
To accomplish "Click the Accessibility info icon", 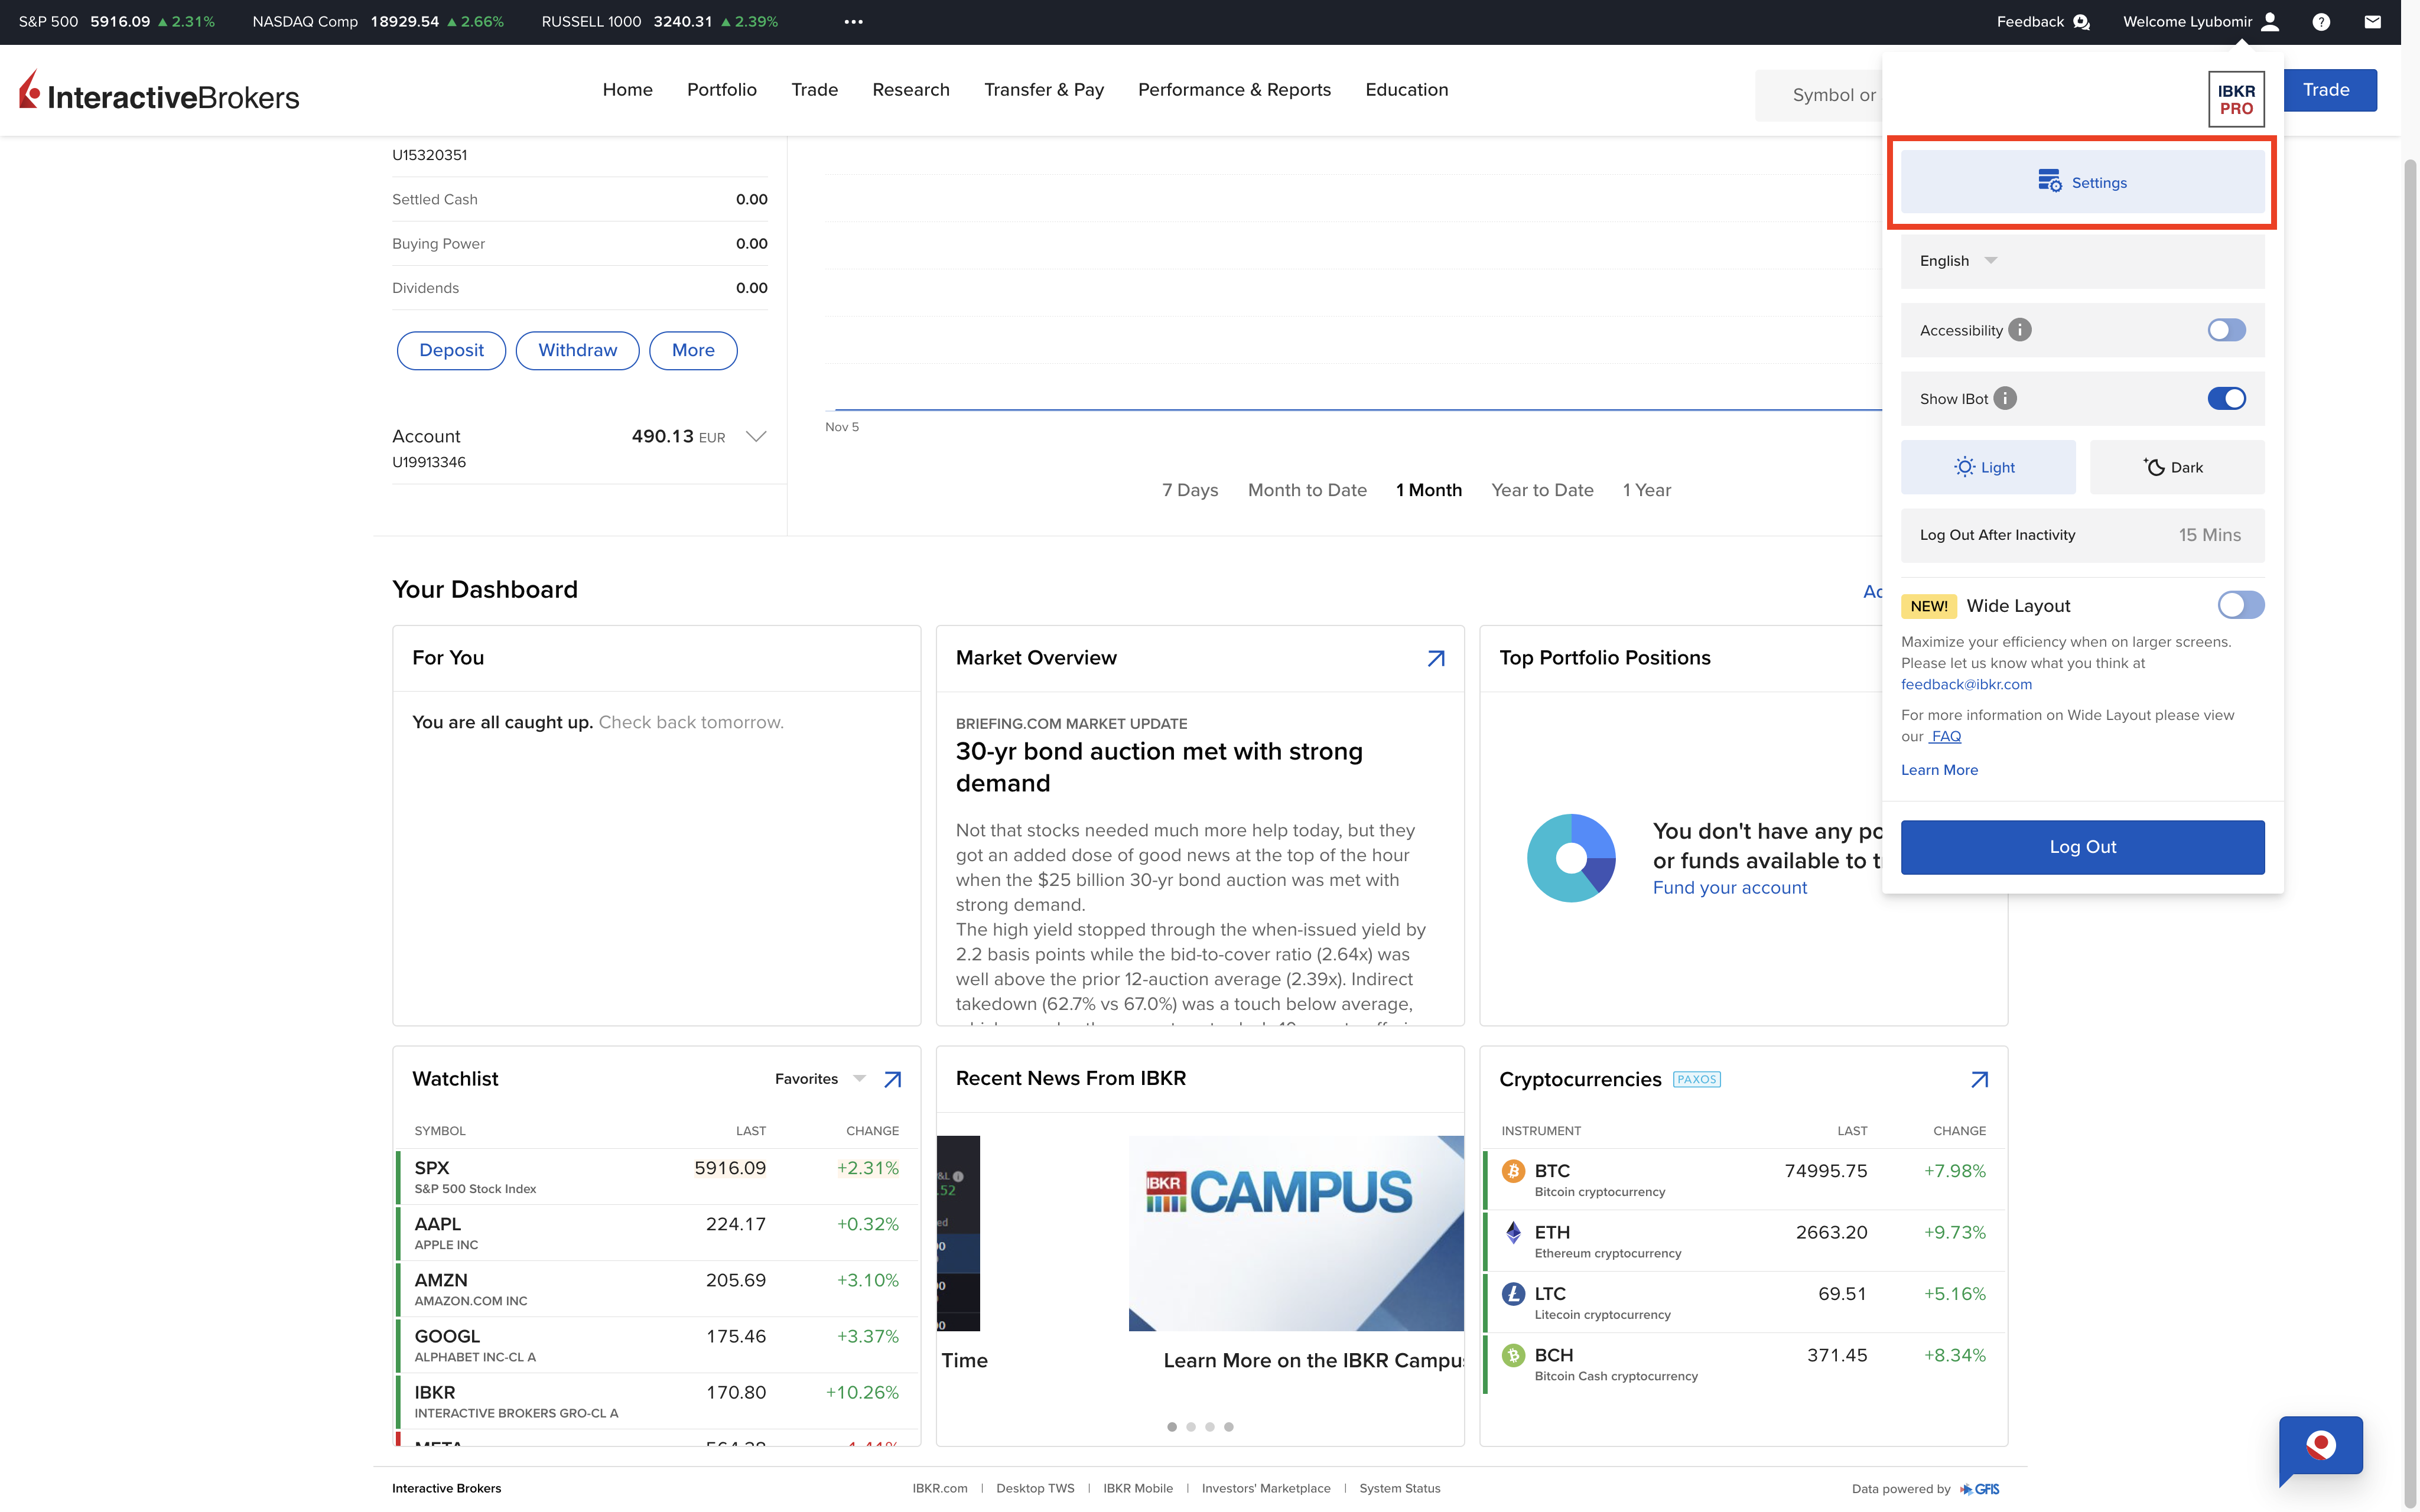I will [2020, 330].
